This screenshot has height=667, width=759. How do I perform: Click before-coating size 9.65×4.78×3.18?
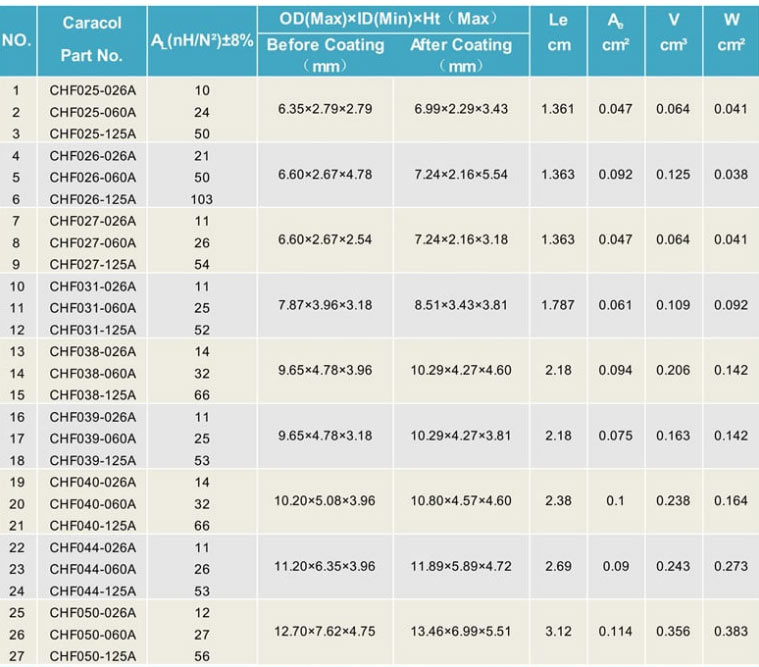[x=325, y=436]
